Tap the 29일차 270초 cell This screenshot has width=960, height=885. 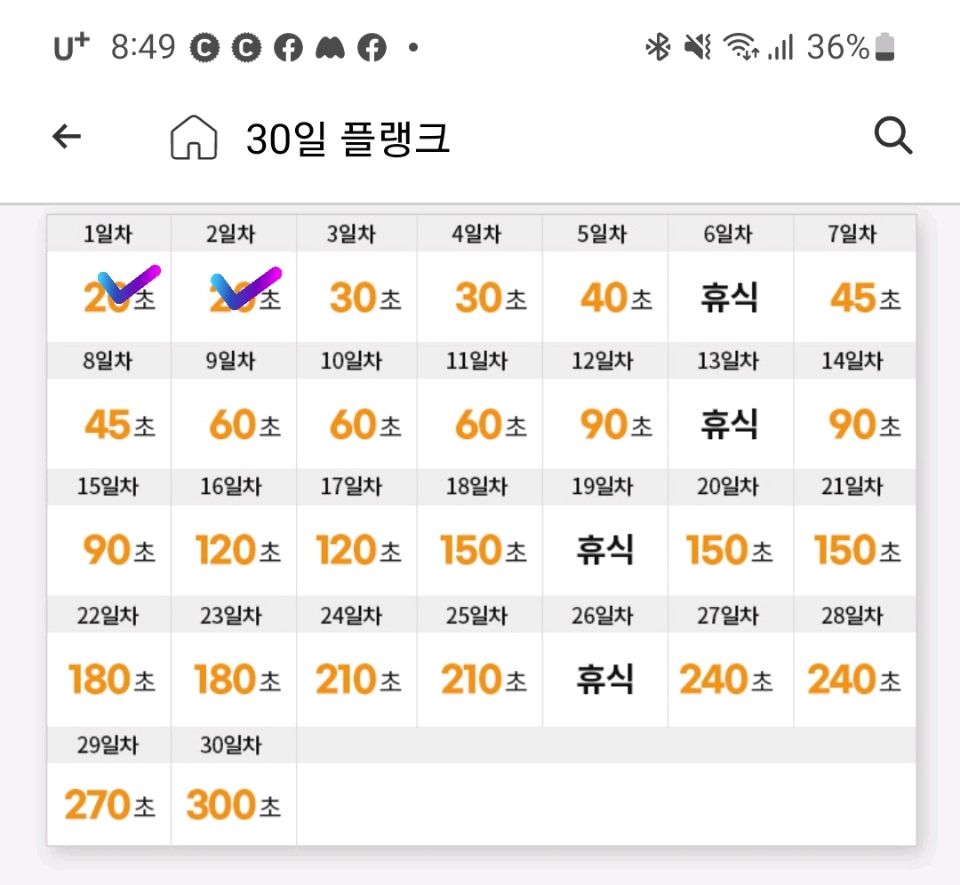tap(110, 804)
